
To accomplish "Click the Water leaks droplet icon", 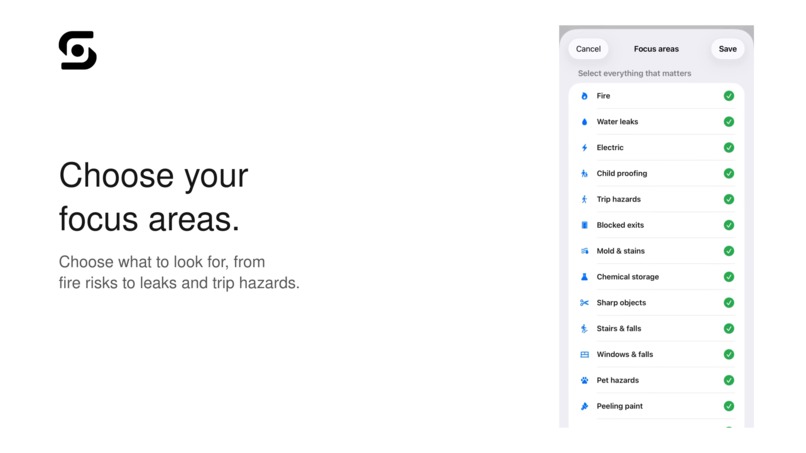I will point(584,122).
